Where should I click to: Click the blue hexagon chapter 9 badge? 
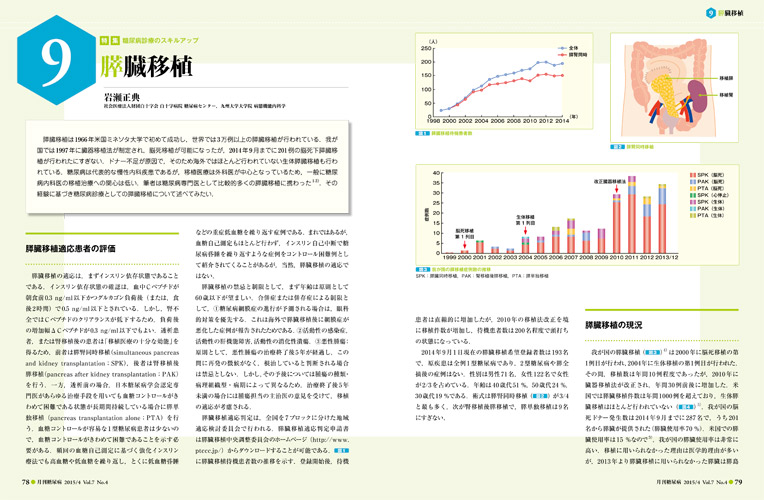click(x=57, y=60)
